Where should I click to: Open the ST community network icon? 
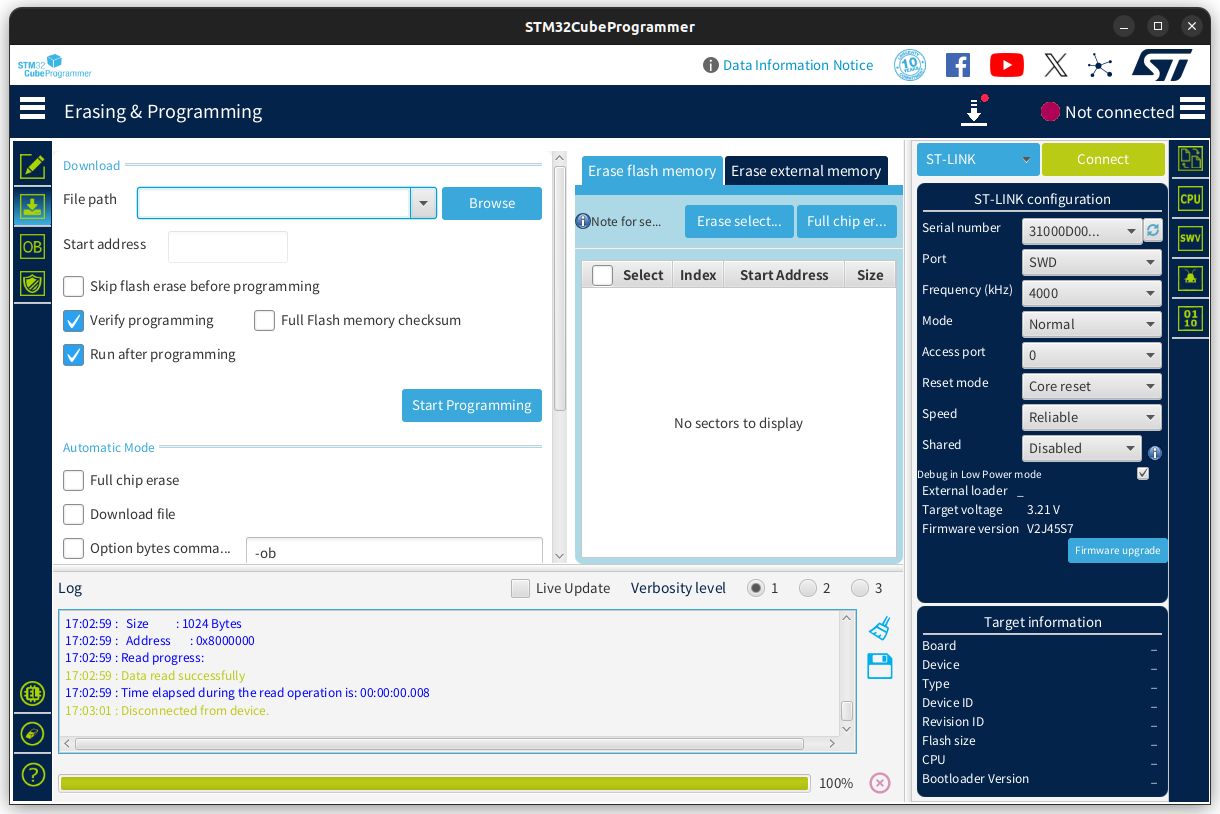(x=1100, y=66)
